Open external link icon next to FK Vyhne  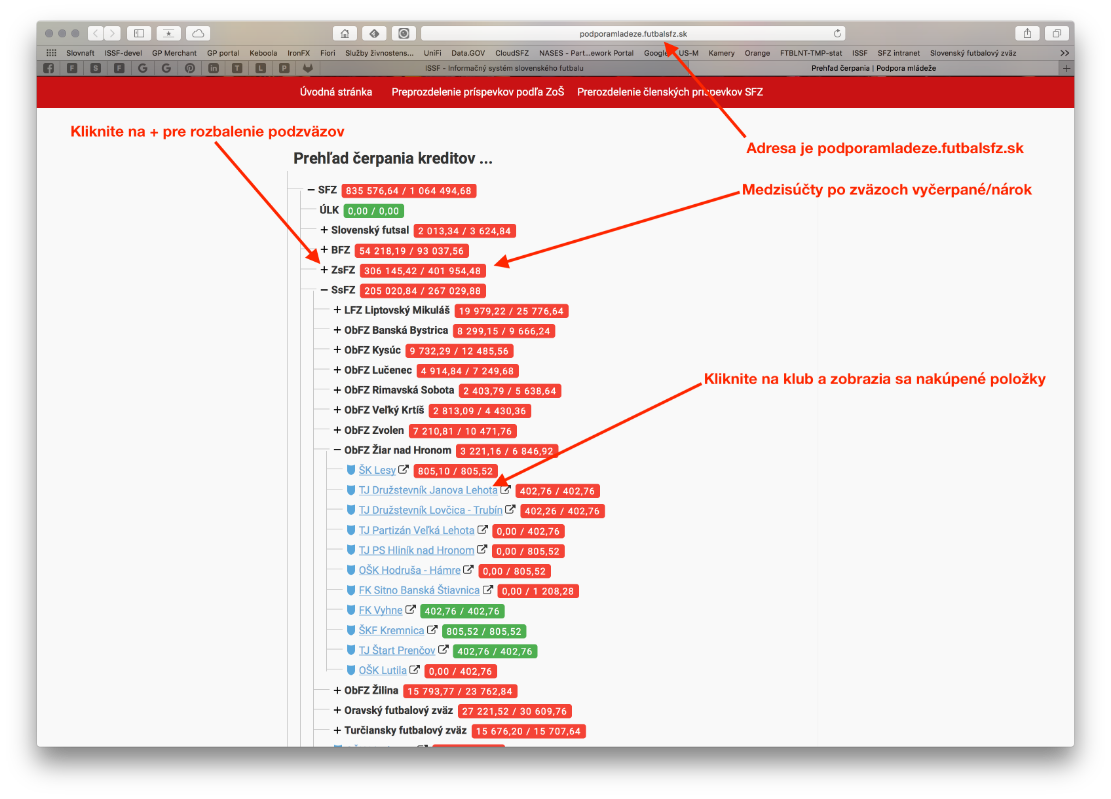click(410, 610)
